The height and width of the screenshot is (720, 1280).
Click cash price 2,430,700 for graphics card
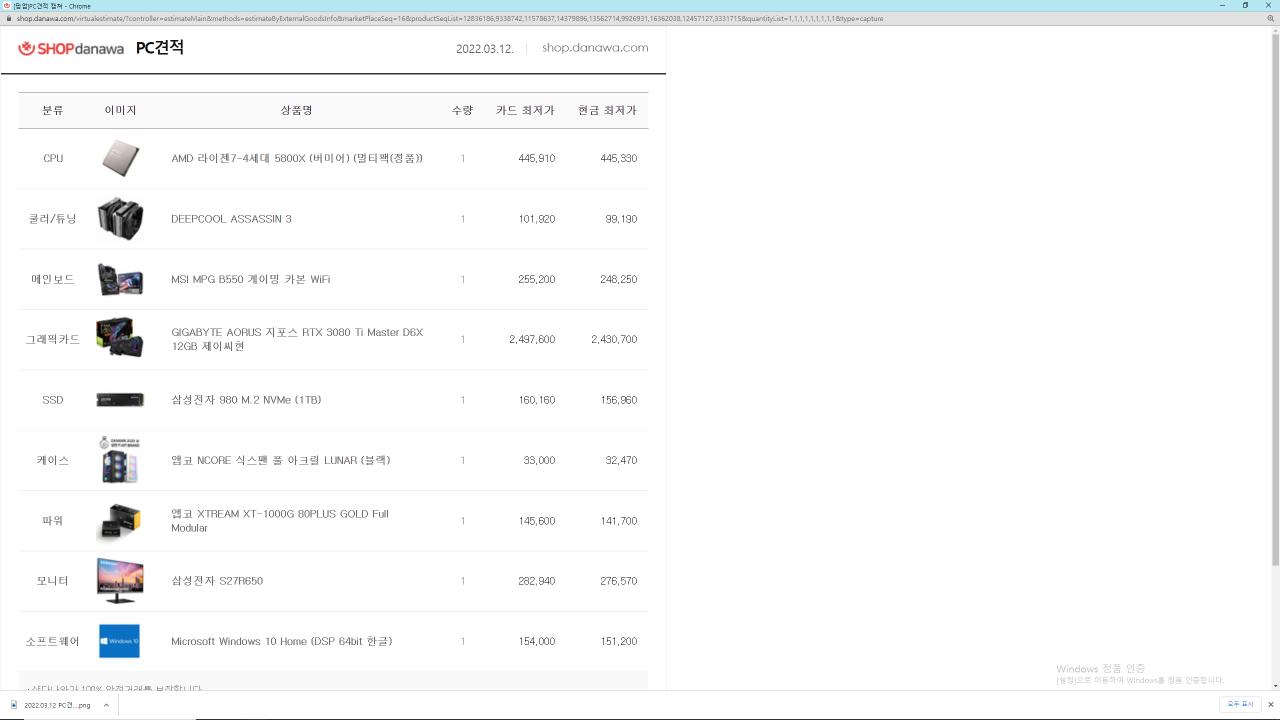click(614, 339)
